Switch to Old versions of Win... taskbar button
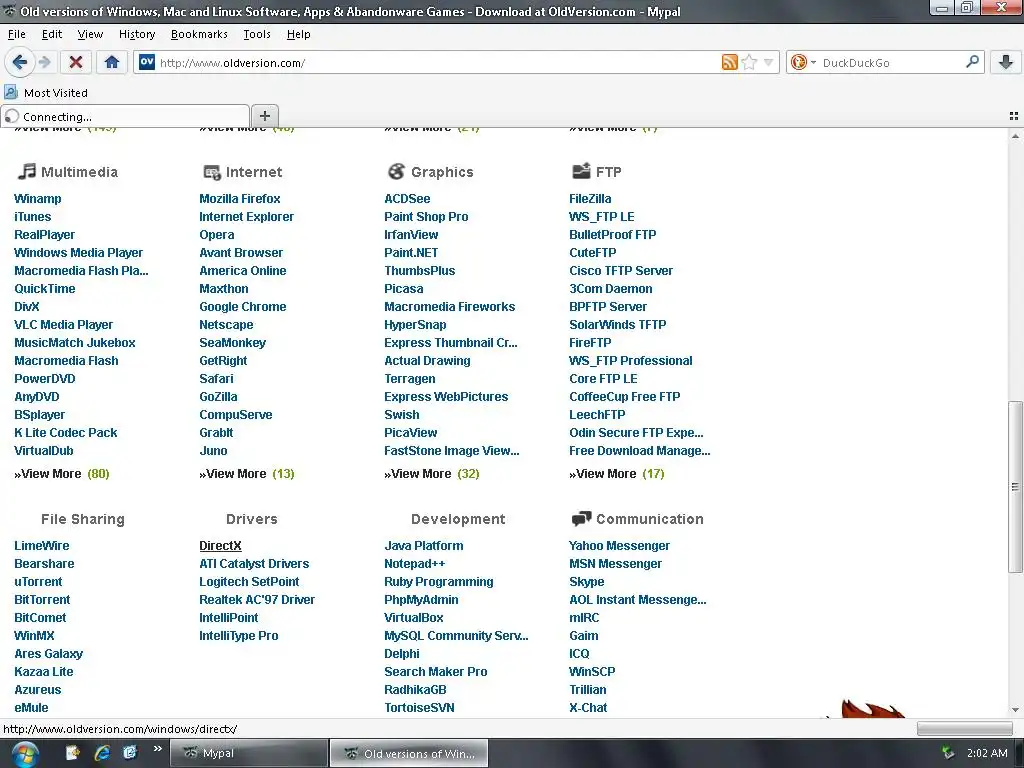Image resolution: width=1024 pixels, height=768 pixels. pyautogui.click(x=409, y=753)
